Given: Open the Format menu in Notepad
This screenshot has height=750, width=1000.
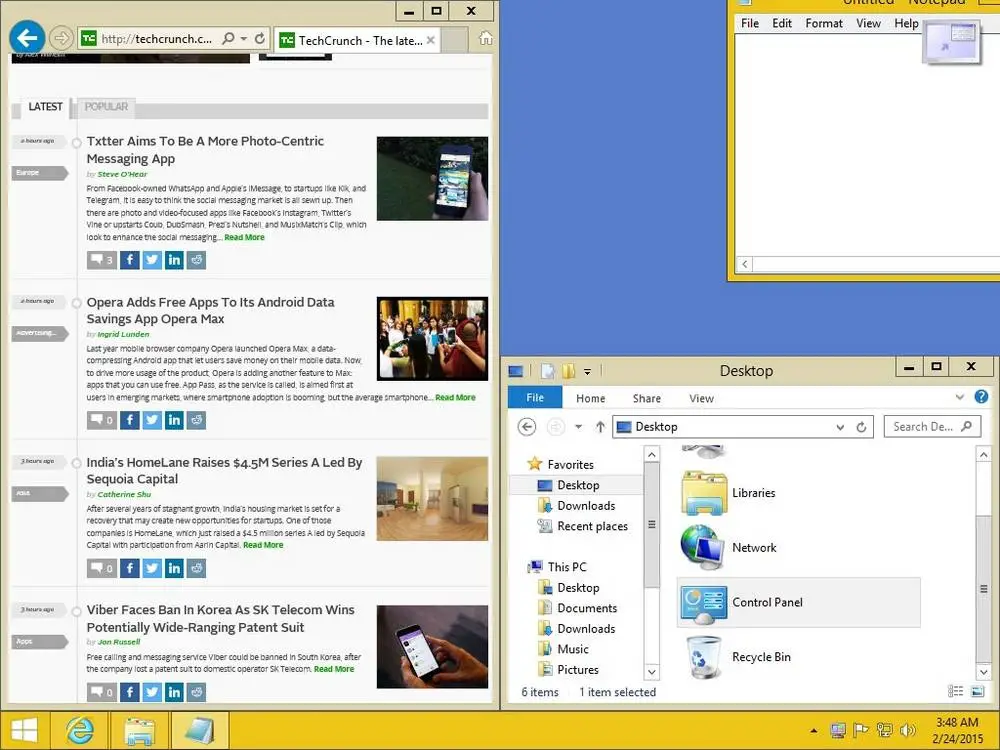Looking at the screenshot, I should 823,24.
